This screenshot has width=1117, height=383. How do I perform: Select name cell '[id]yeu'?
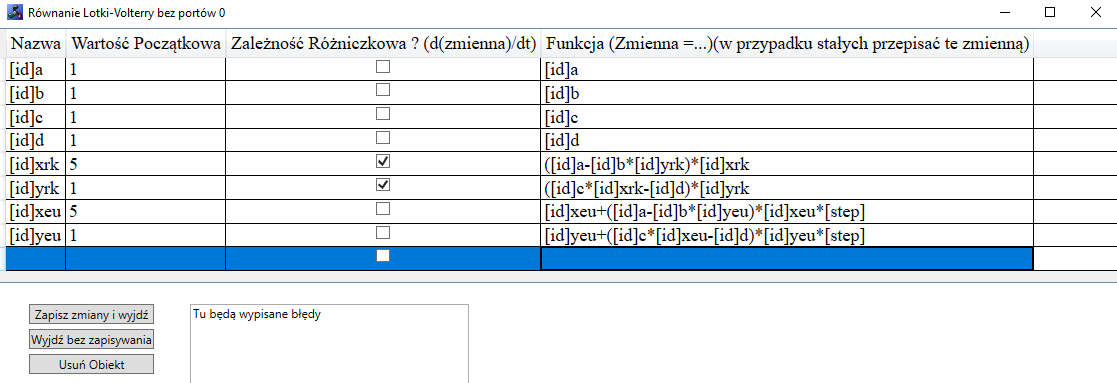click(x=36, y=235)
